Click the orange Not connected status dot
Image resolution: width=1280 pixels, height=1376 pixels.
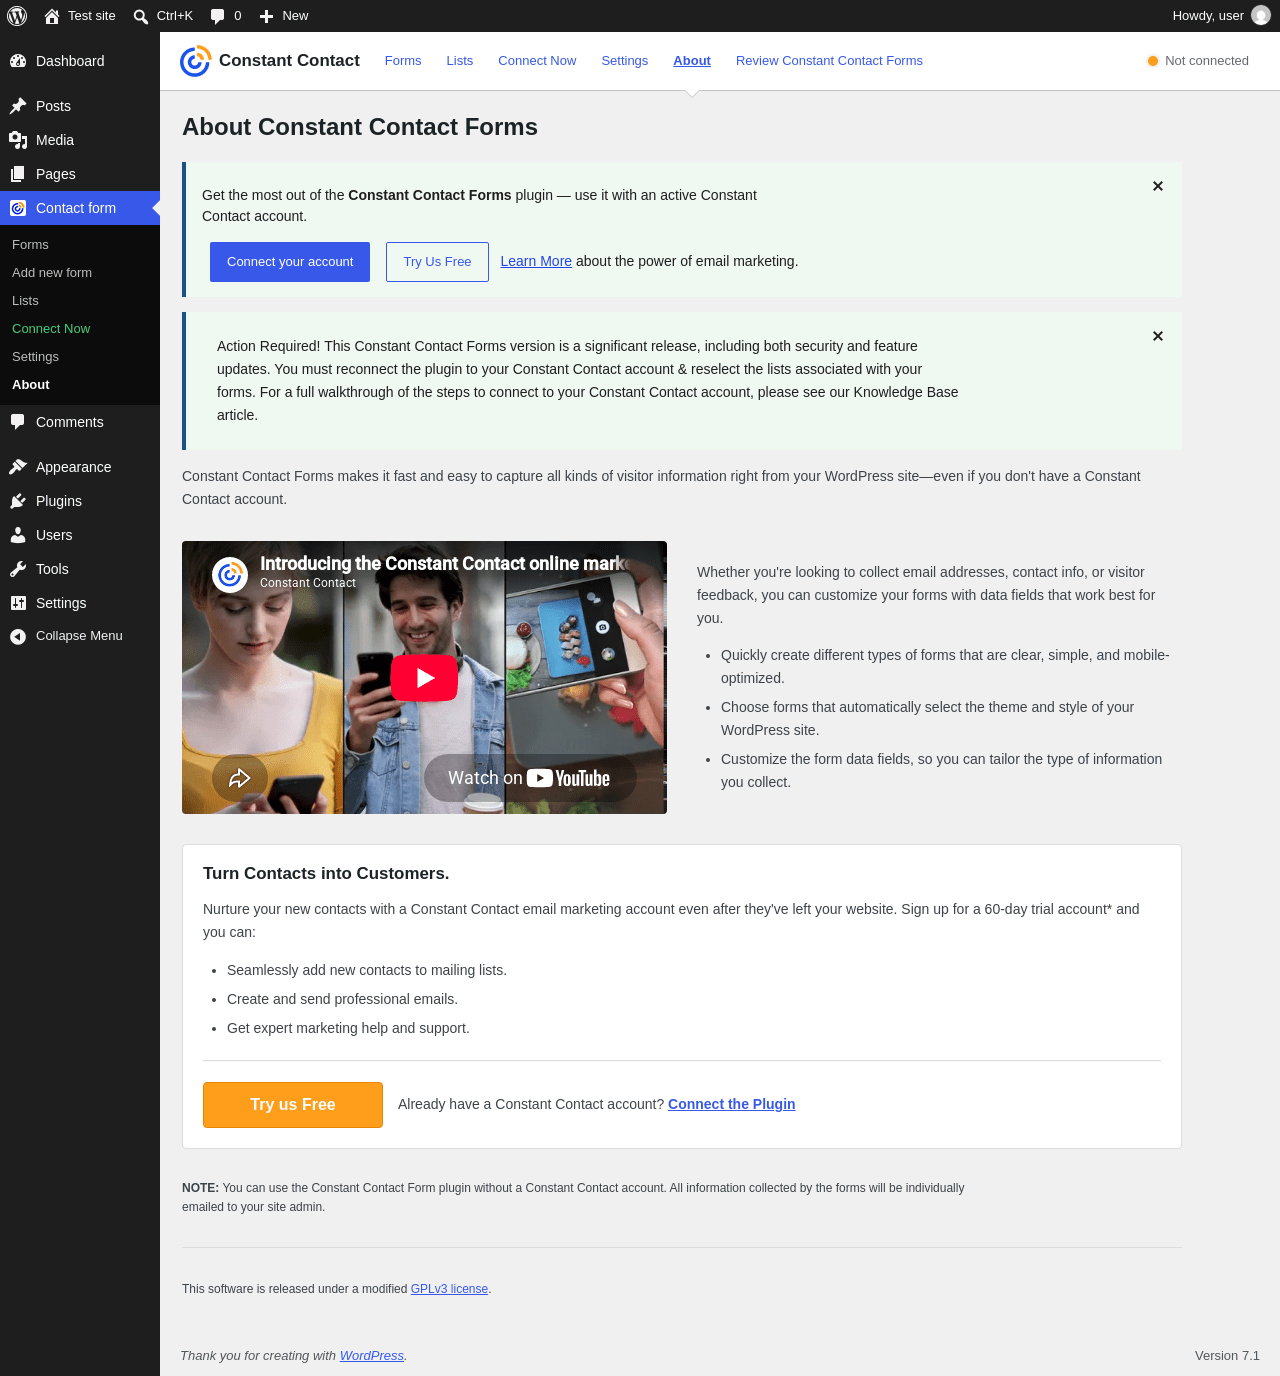1153,61
